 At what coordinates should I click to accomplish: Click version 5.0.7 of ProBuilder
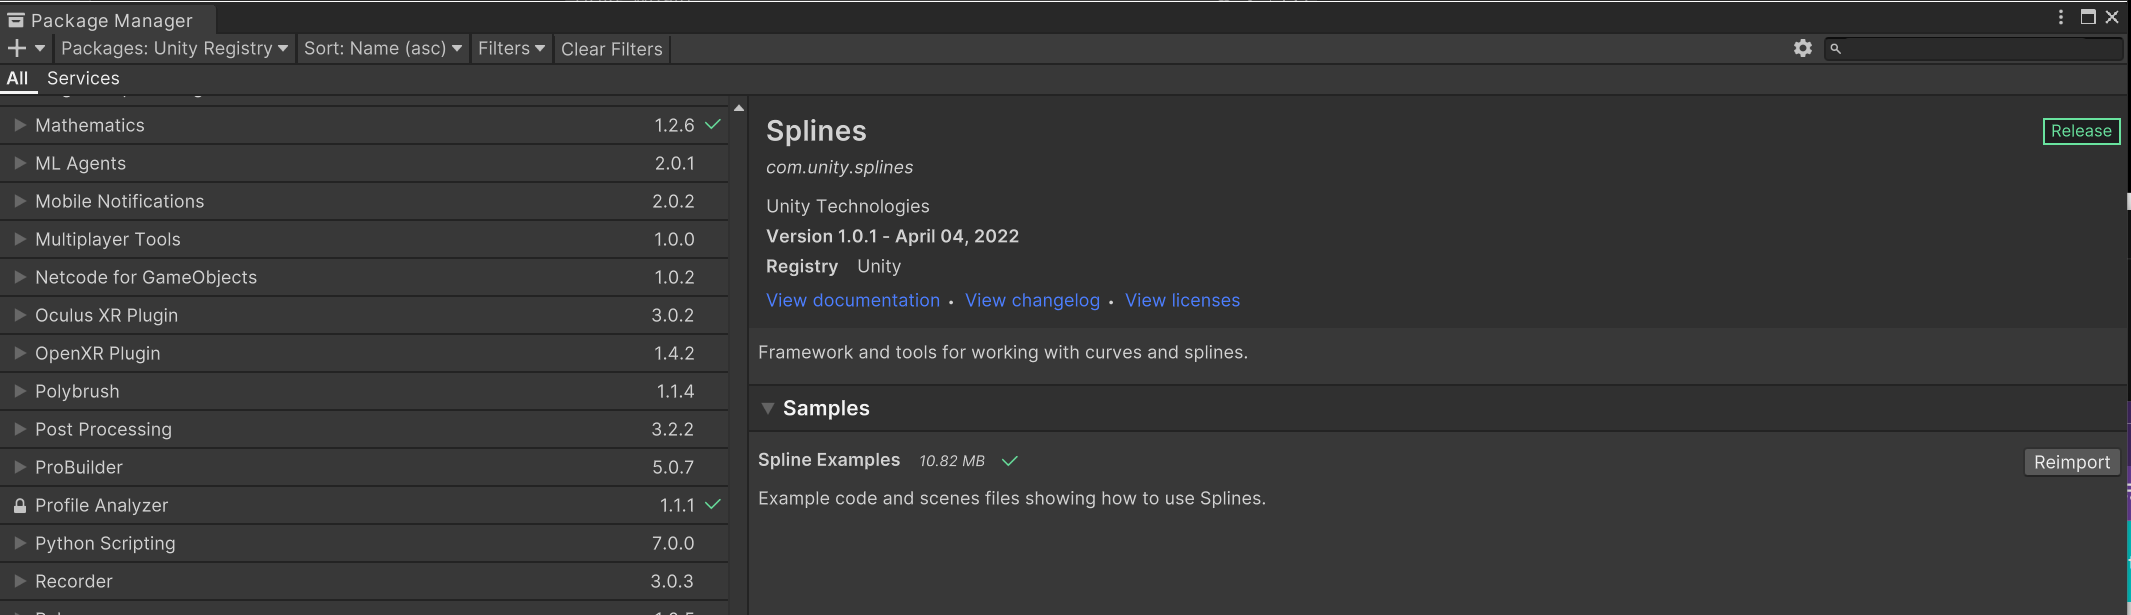click(673, 467)
